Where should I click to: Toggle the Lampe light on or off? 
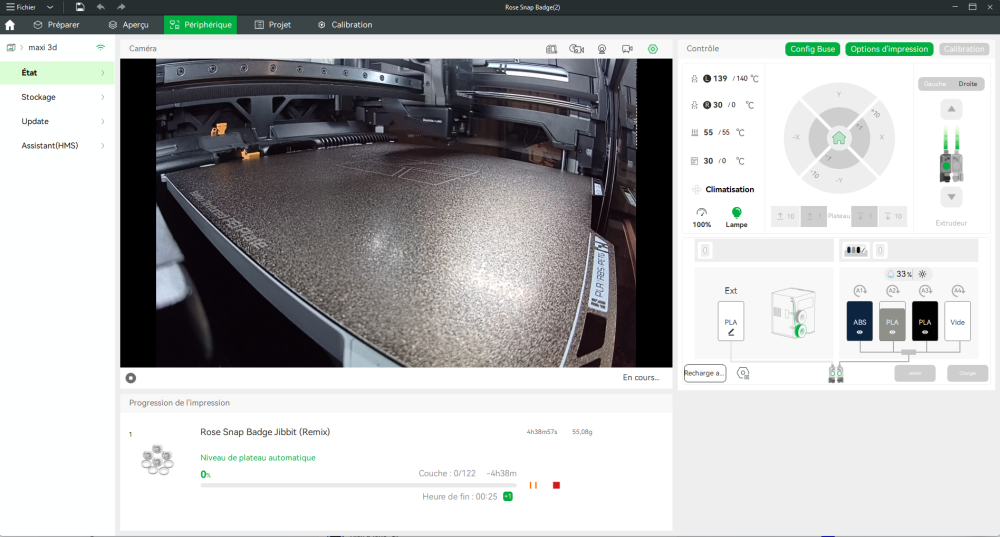coord(737,212)
